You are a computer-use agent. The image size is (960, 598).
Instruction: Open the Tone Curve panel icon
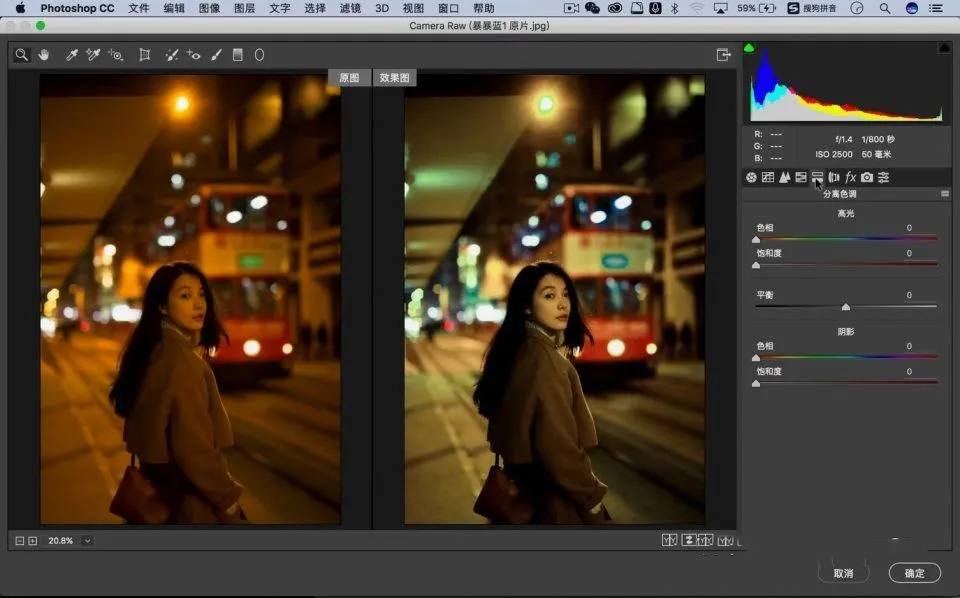[768, 177]
